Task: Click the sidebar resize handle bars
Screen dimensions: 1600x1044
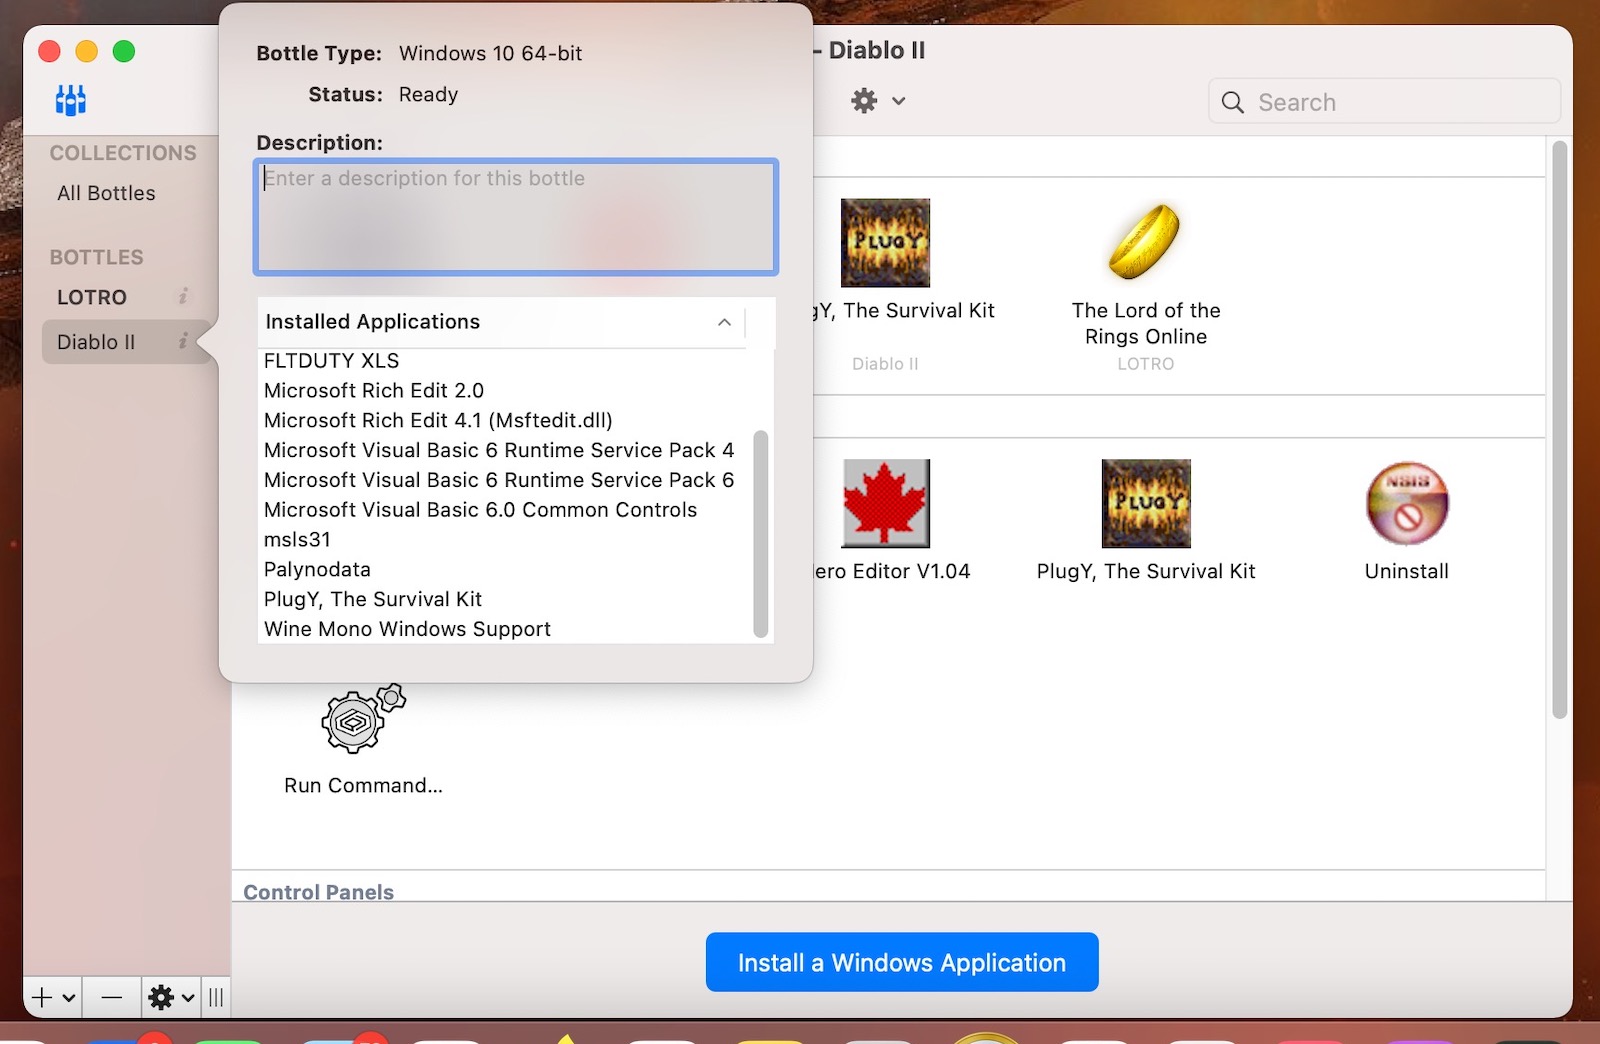Action: coord(216,997)
